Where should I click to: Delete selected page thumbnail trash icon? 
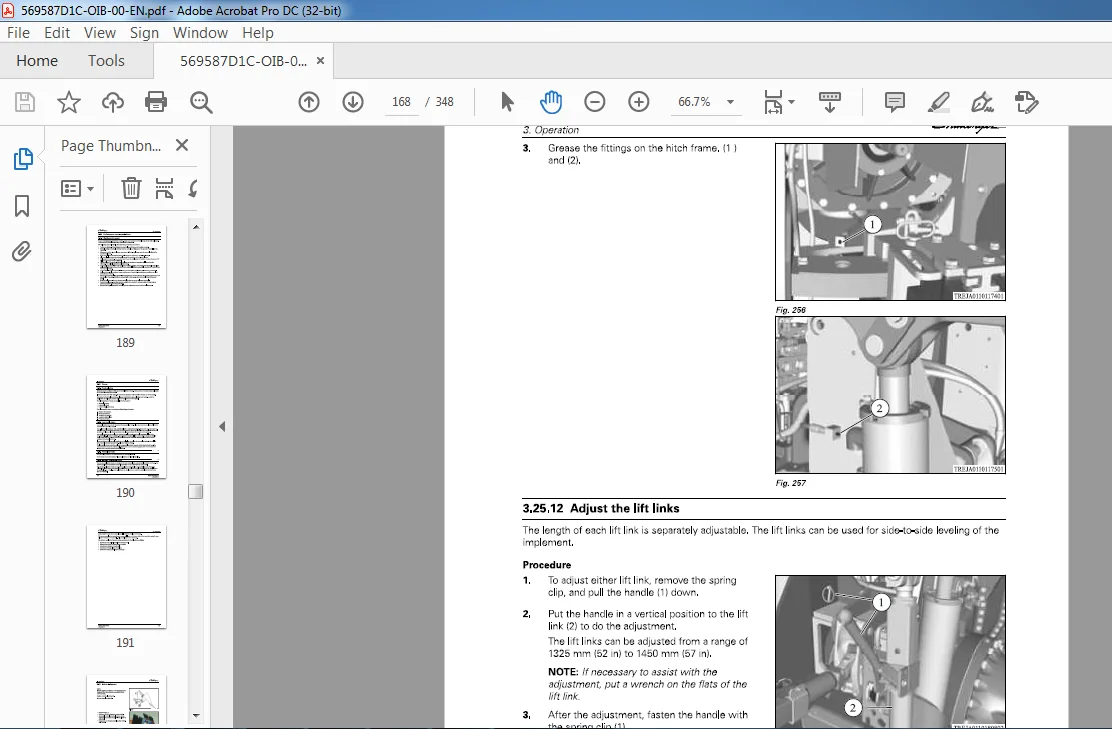click(131, 189)
